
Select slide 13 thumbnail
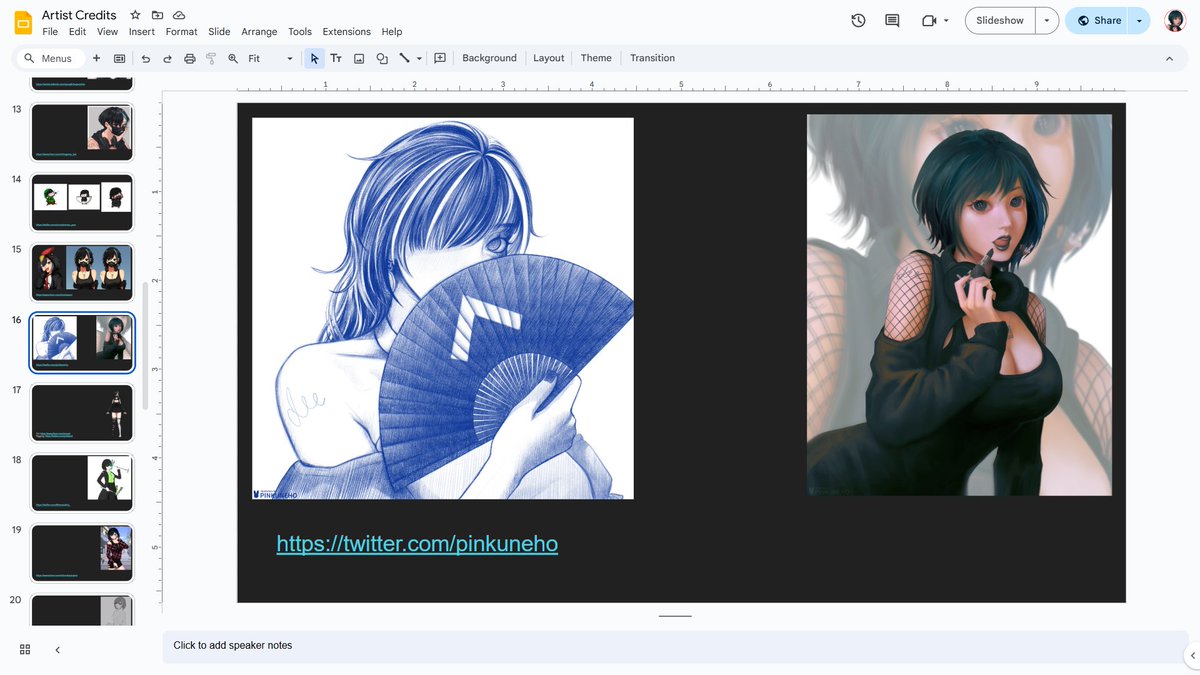(x=82, y=132)
